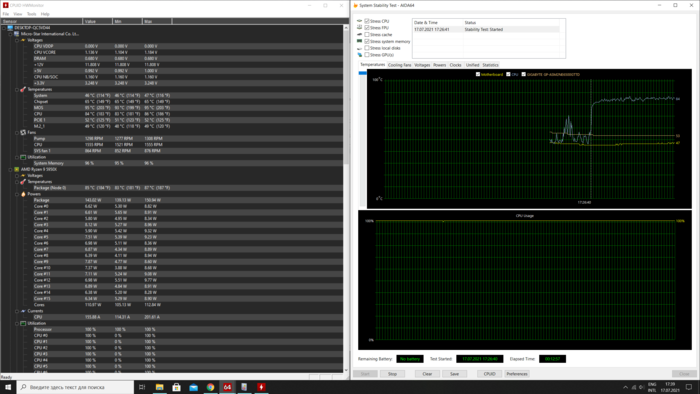Open the Tools menu in HWMonitor
700x394 pixels.
coord(31,14)
